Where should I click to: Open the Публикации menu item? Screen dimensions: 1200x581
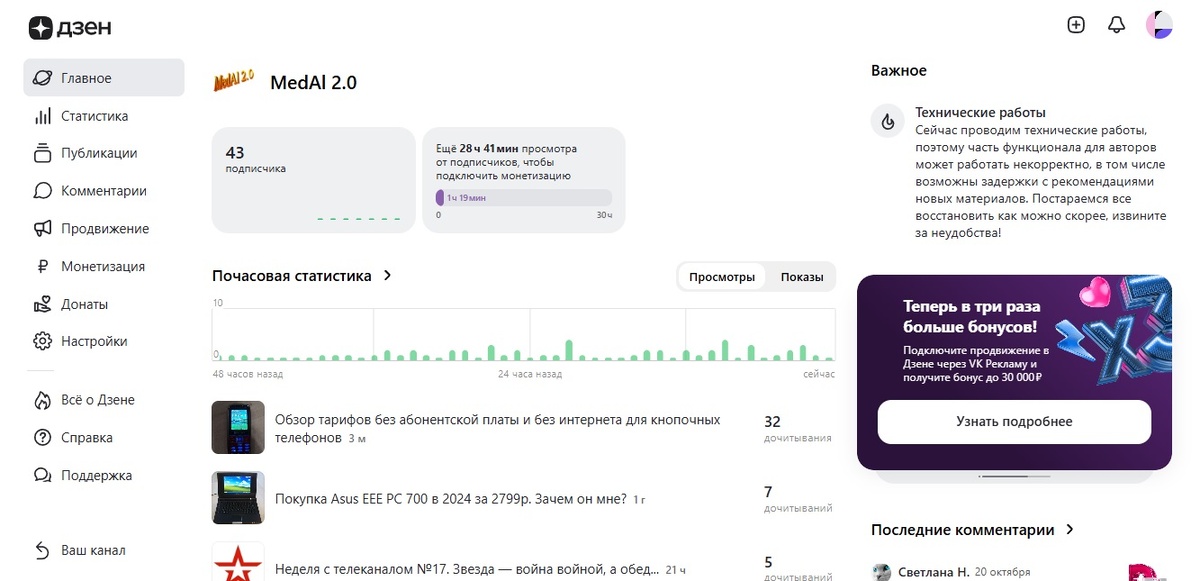pyautogui.click(x=104, y=153)
